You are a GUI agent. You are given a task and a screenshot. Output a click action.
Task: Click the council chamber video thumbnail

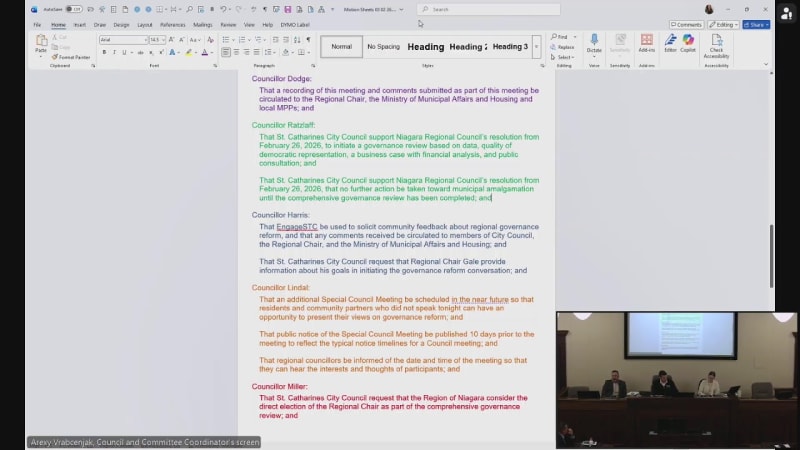click(x=677, y=380)
